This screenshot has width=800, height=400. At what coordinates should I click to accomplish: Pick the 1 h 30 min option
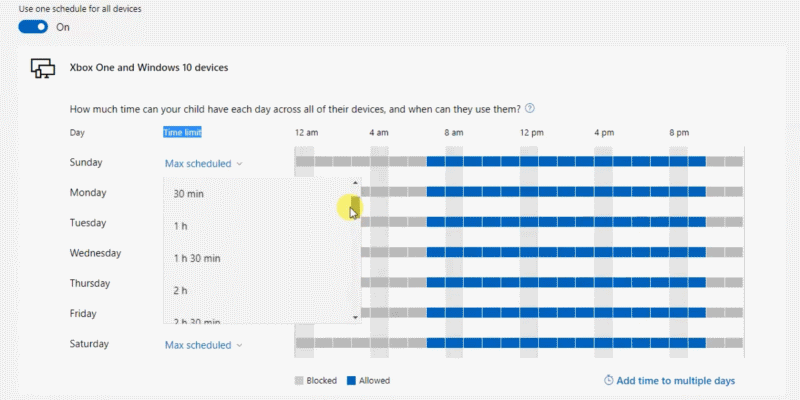click(197, 258)
